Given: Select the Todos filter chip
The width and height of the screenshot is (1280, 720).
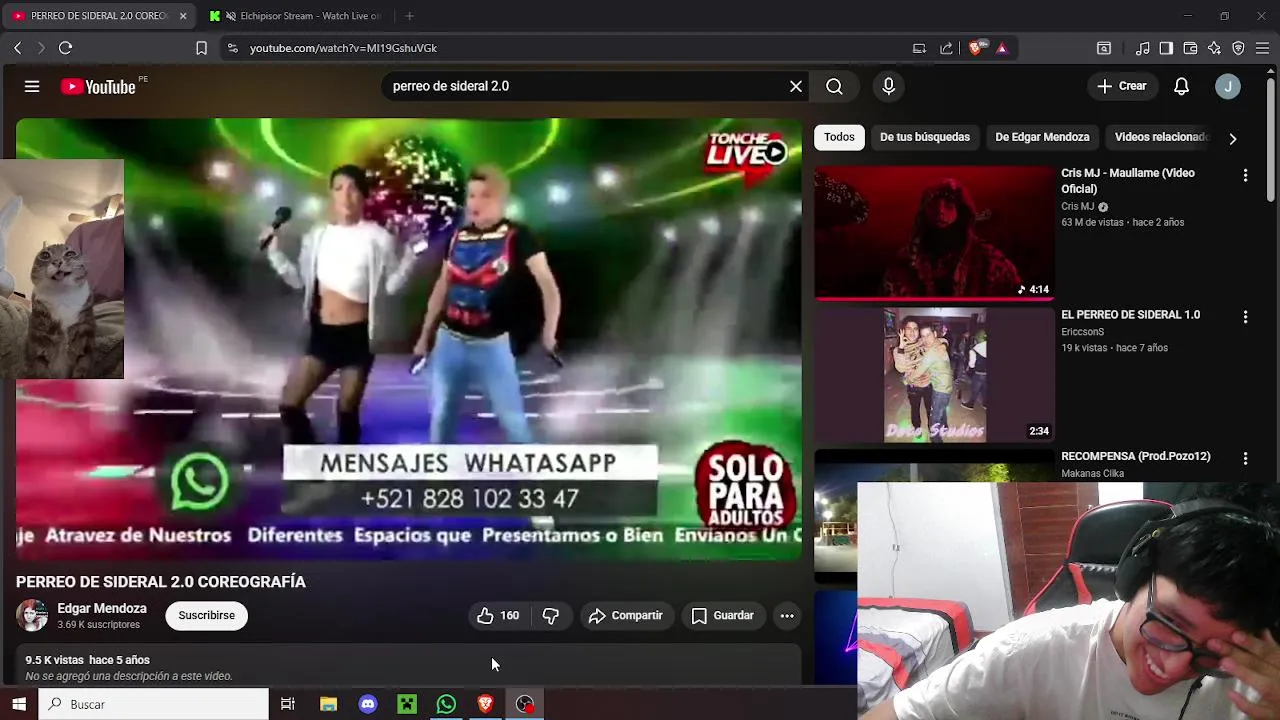Looking at the screenshot, I should pos(839,137).
